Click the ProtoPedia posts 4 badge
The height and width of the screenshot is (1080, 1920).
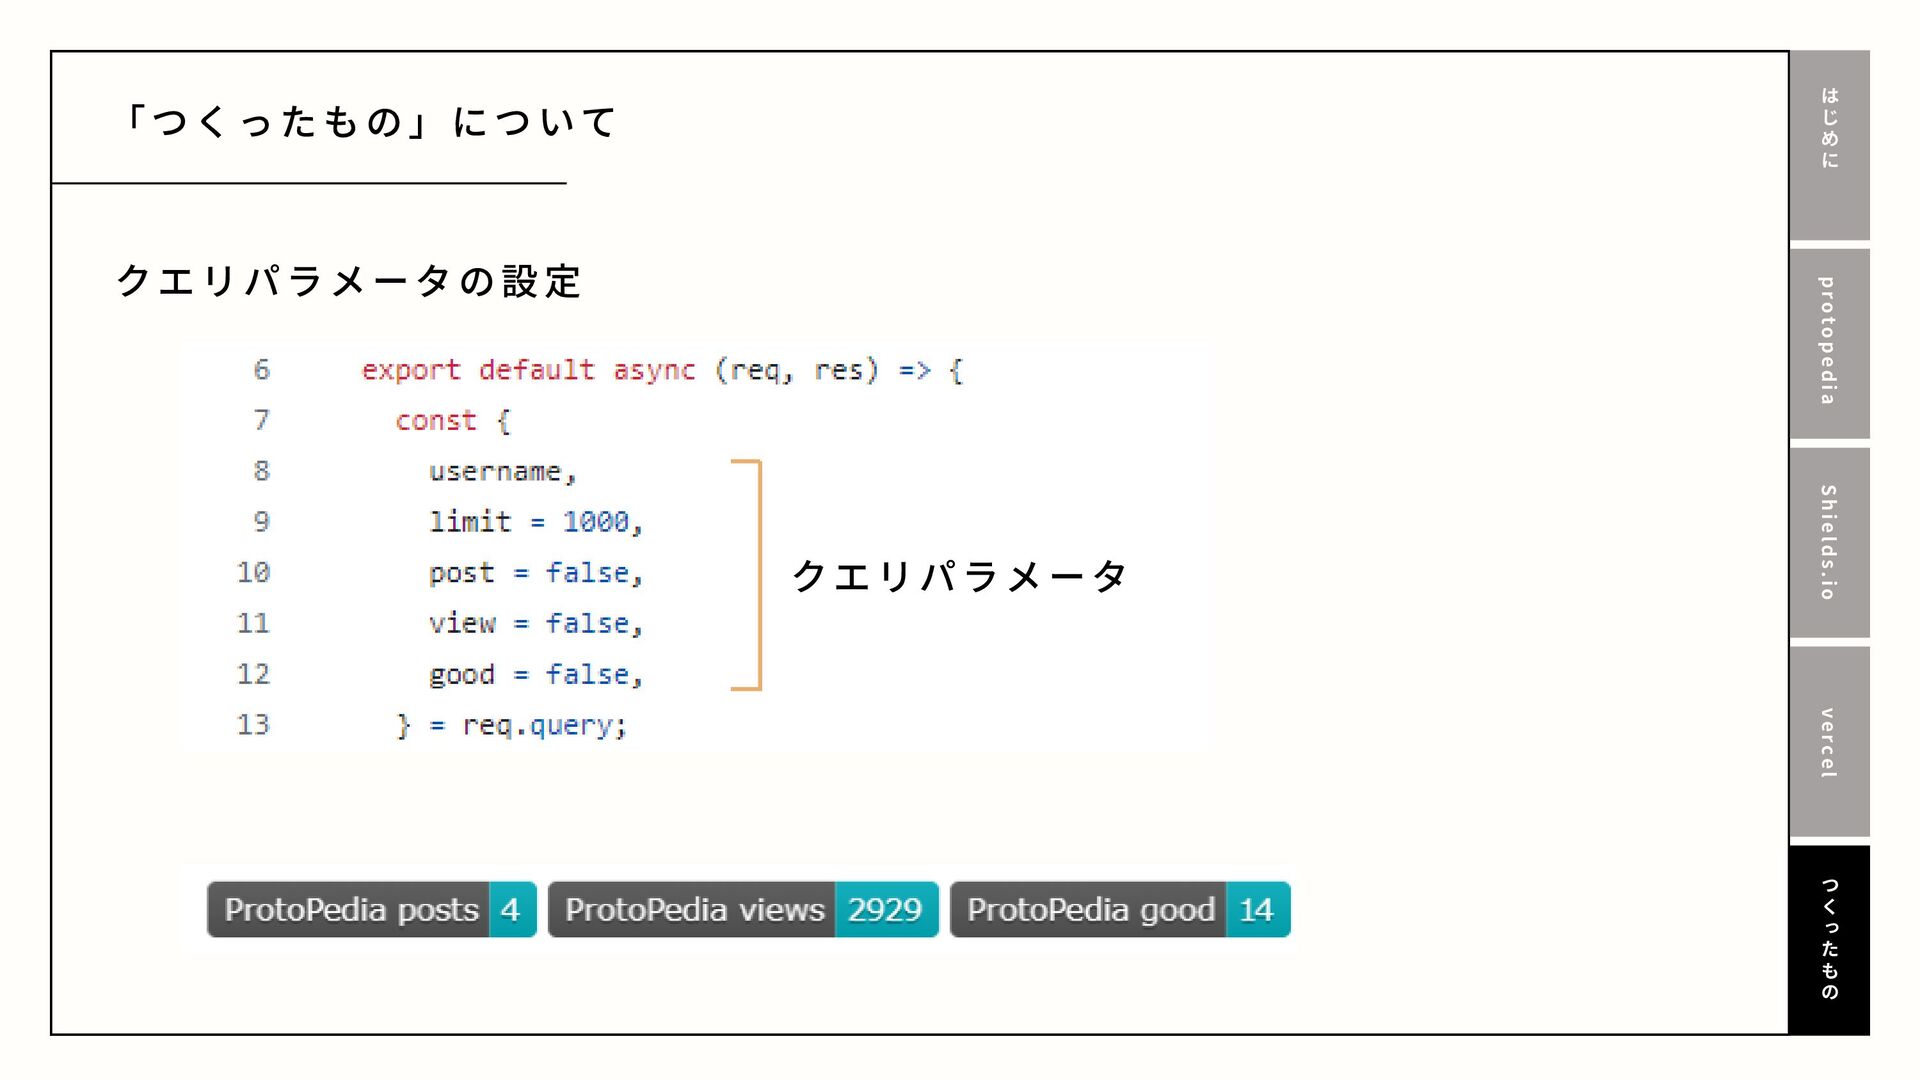click(x=372, y=909)
